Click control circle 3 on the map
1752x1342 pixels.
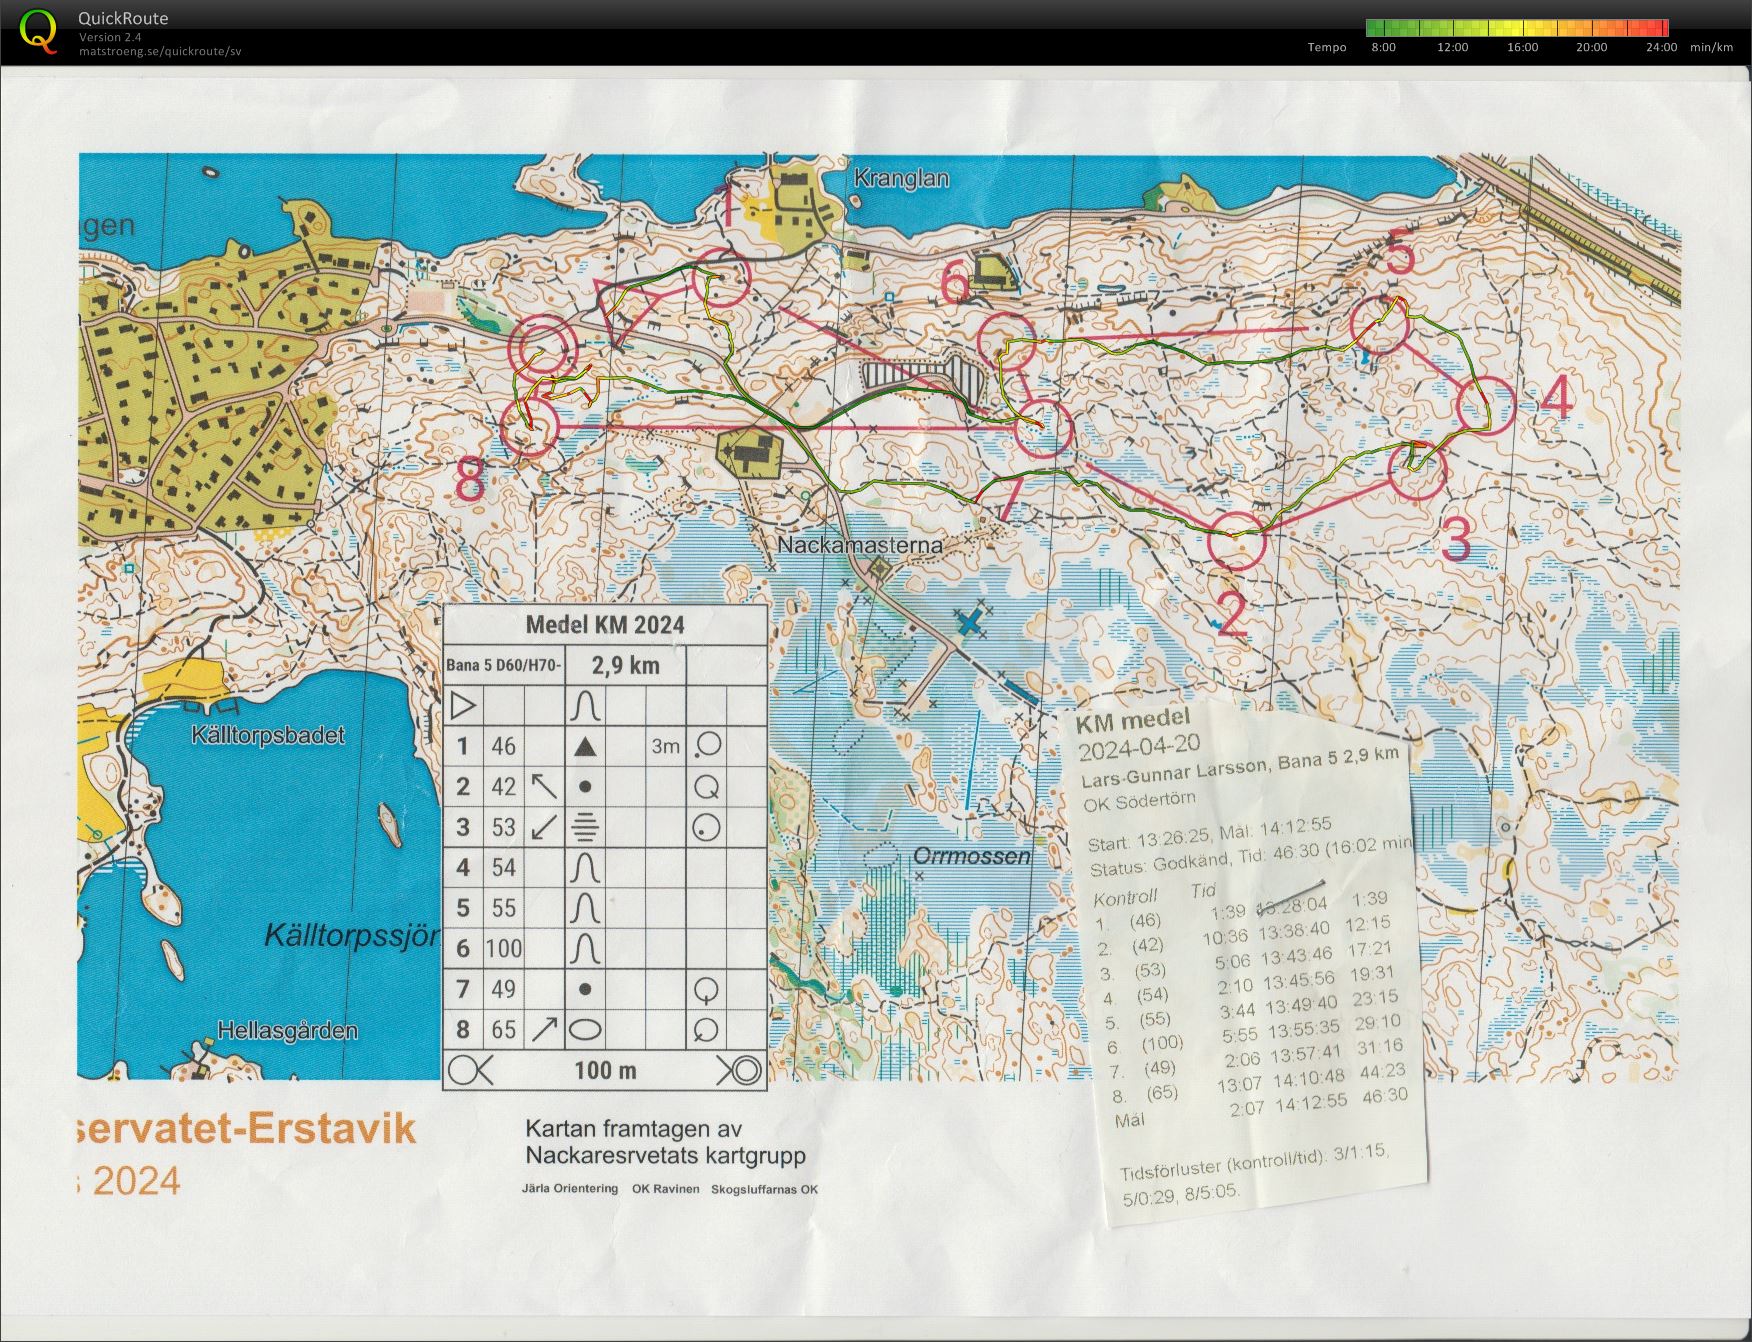(x=1417, y=471)
